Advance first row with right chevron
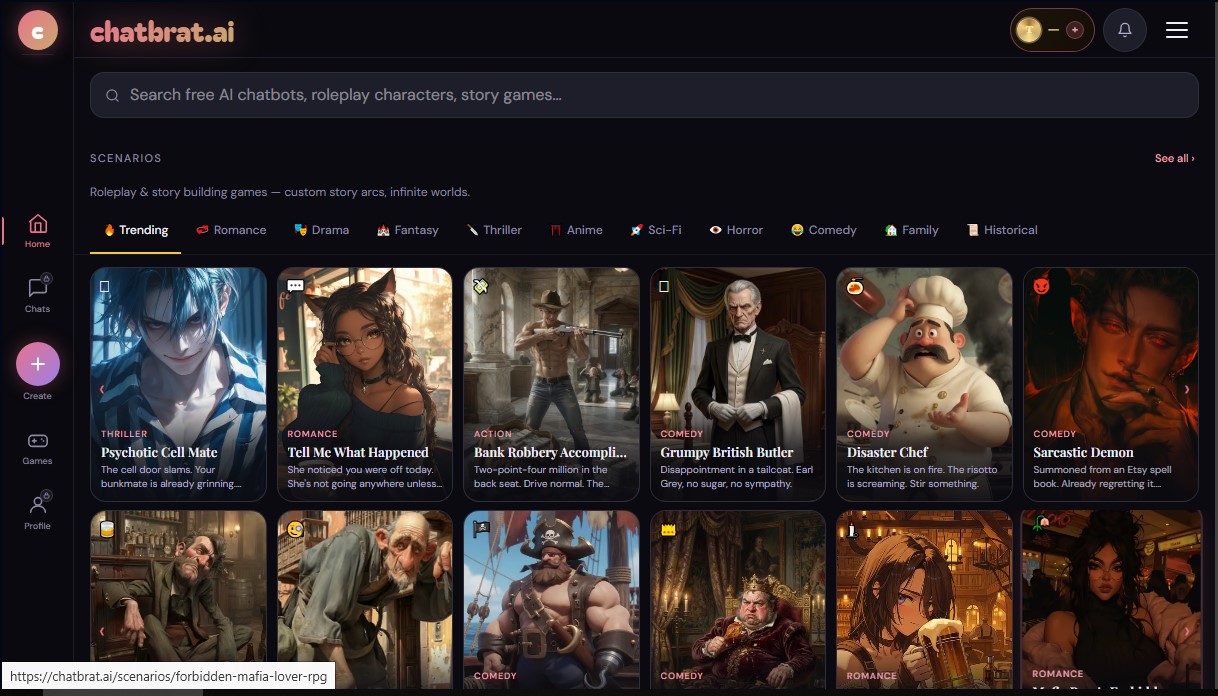Image resolution: width=1218 pixels, height=696 pixels. [x=1187, y=389]
